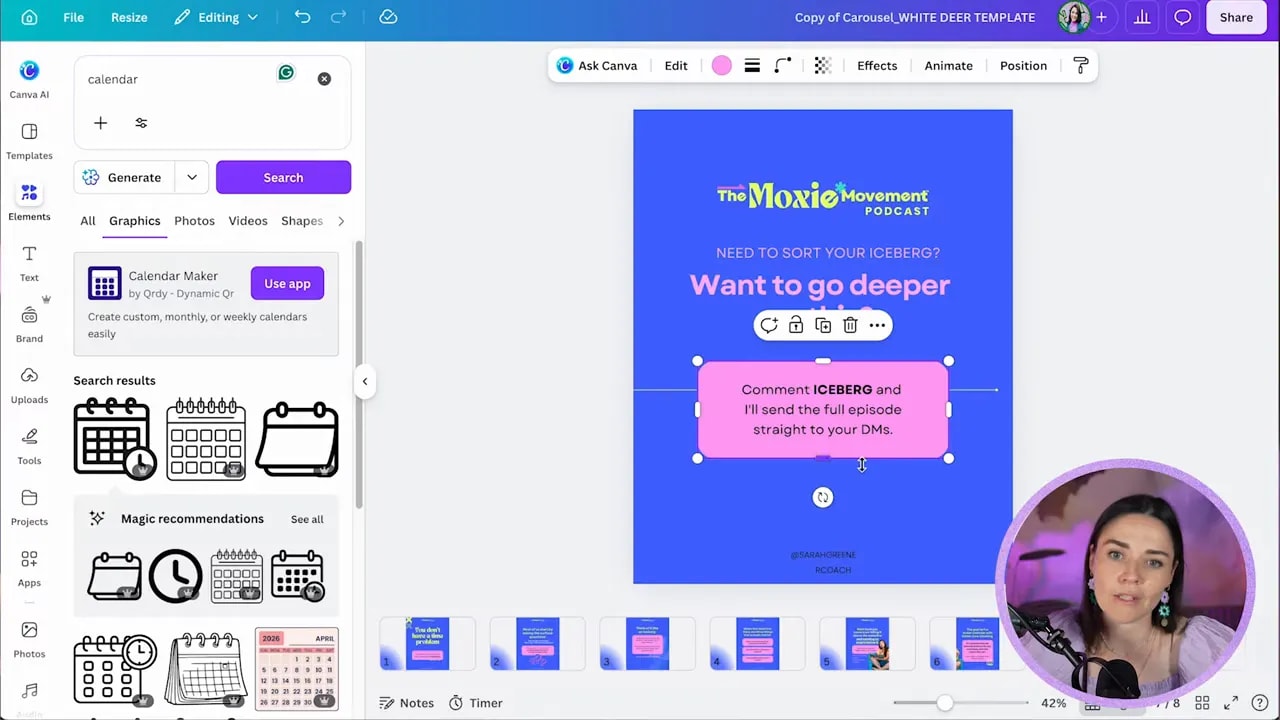The image size is (1280, 720).
Task: Lock the selected element
Action: coord(796,325)
